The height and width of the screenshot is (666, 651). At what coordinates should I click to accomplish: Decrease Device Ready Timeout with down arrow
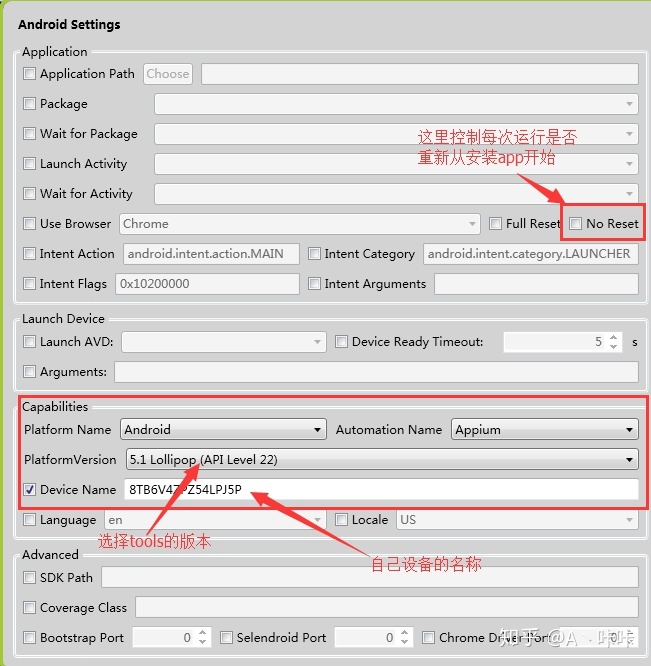pos(613,347)
